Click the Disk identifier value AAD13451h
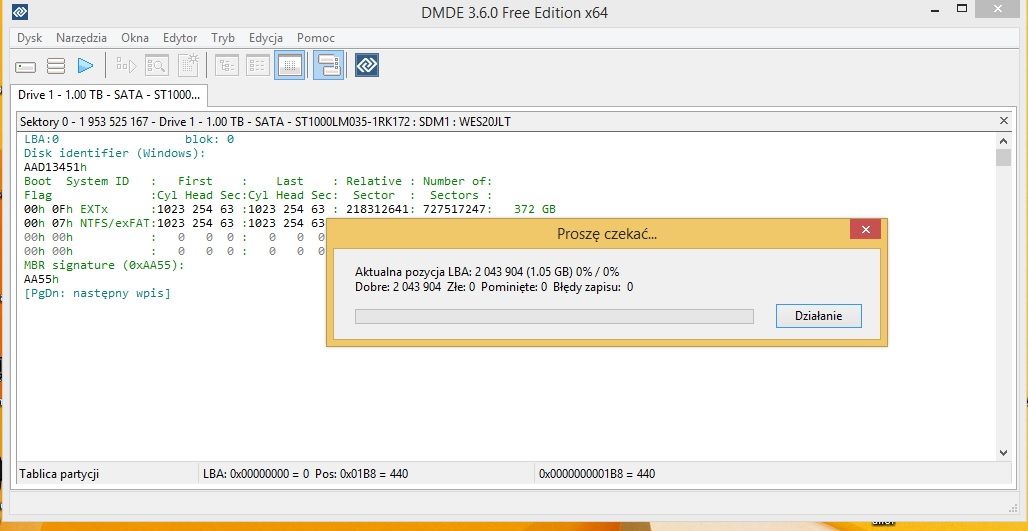This screenshot has height=531, width=1028. coord(55,167)
